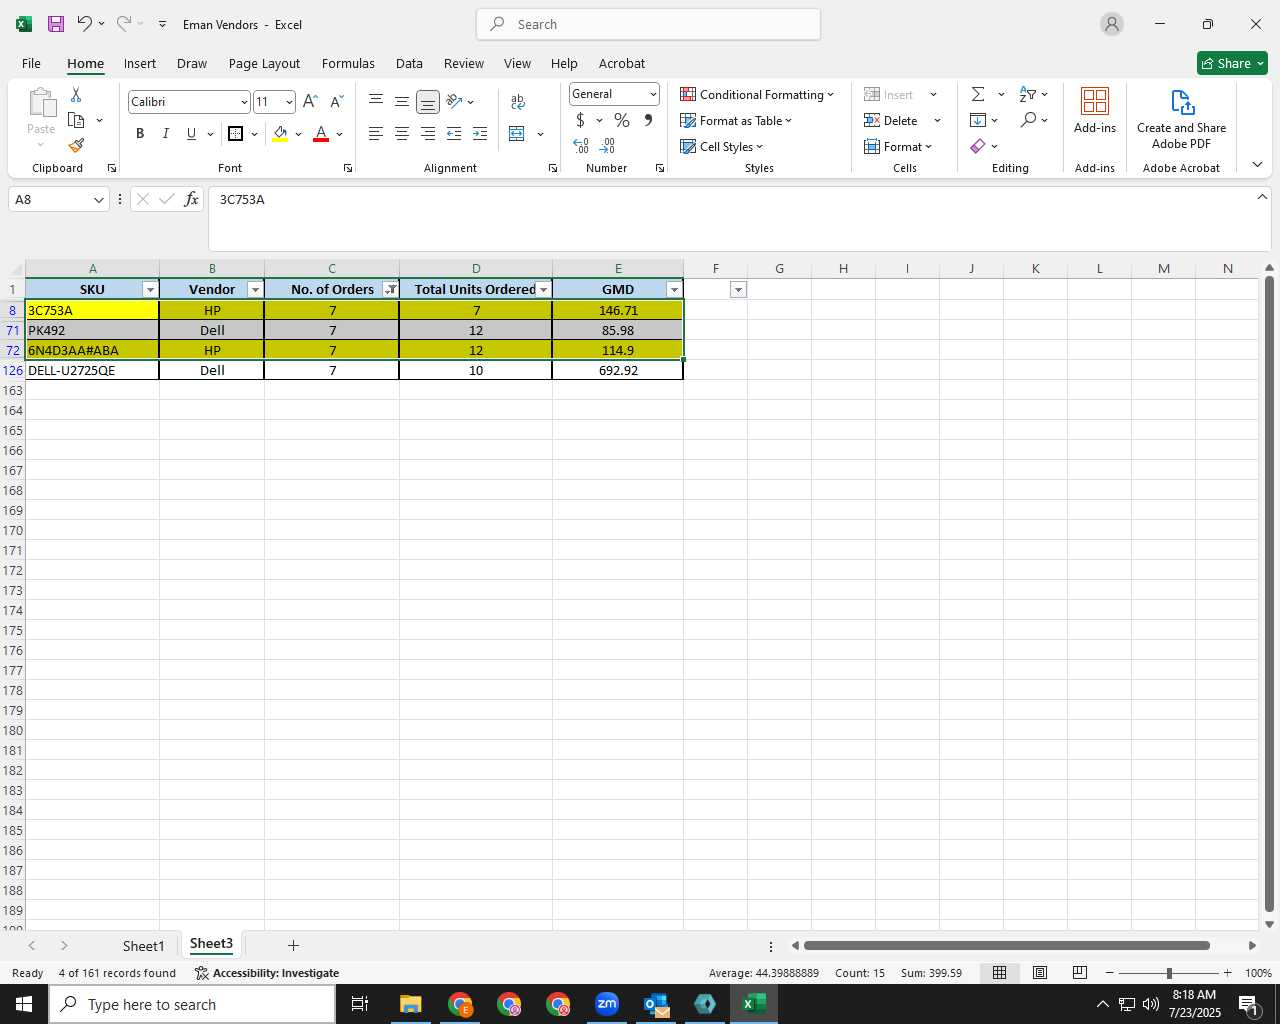Click the Clear eraser icon
1280x1024 pixels.
point(978,146)
